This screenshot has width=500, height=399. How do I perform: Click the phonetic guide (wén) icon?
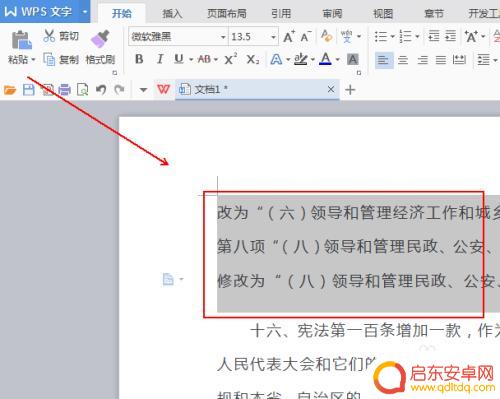pos(347,36)
